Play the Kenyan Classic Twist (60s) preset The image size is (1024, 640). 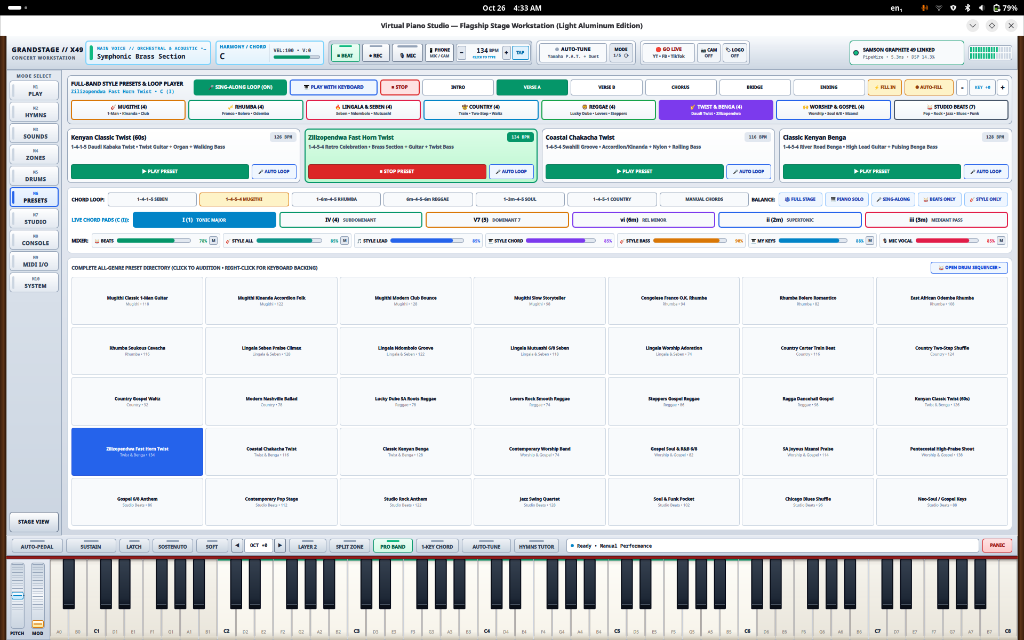click(160, 171)
